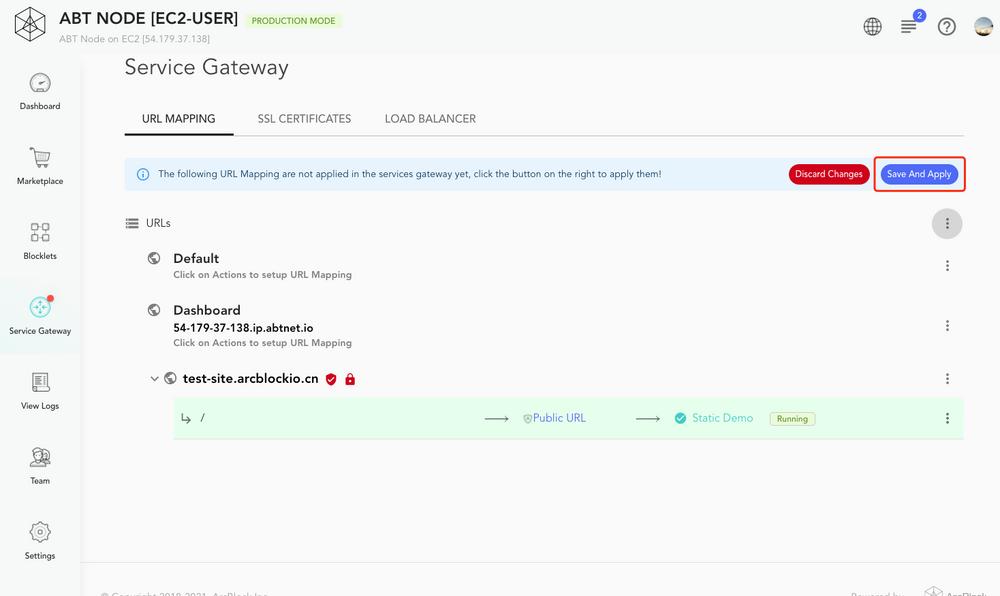Click the 54-179-37-138.ip.abtnet.io domain text
Image resolution: width=1000 pixels, height=596 pixels.
click(243, 328)
